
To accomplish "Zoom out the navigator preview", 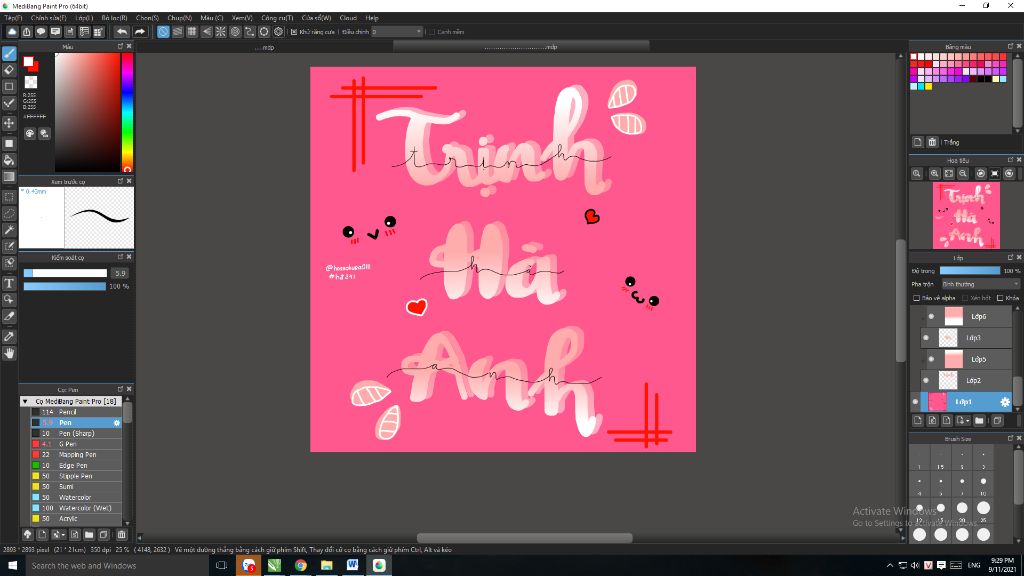I will click(x=963, y=174).
